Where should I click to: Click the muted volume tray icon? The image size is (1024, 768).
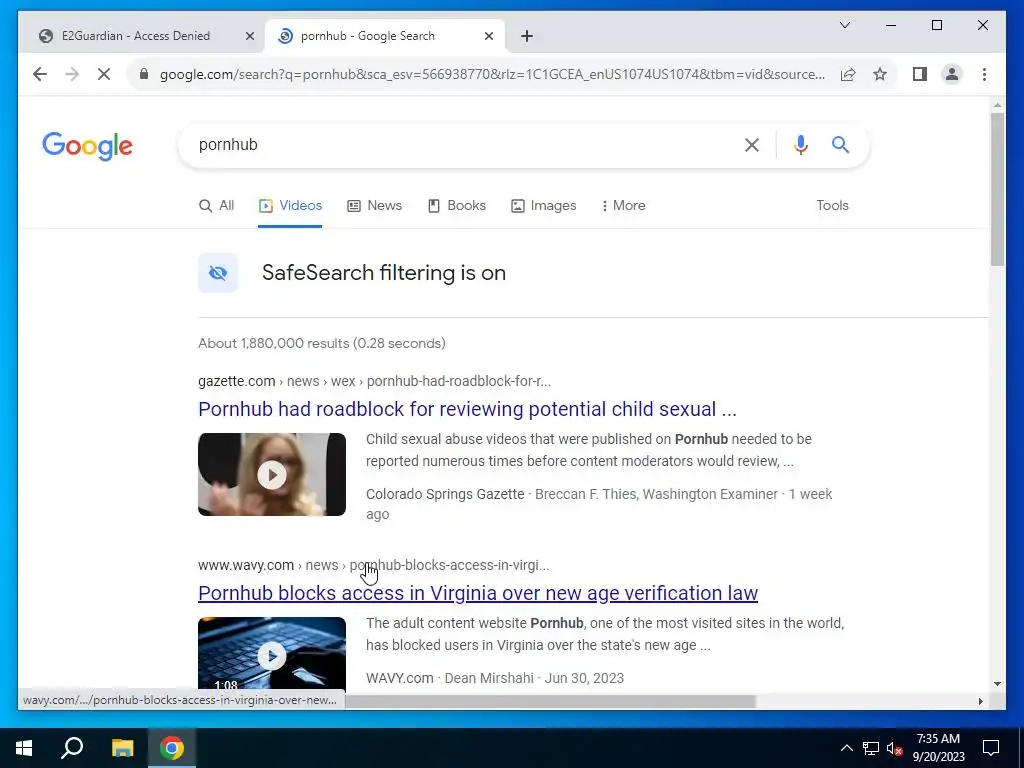pos(895,748)
